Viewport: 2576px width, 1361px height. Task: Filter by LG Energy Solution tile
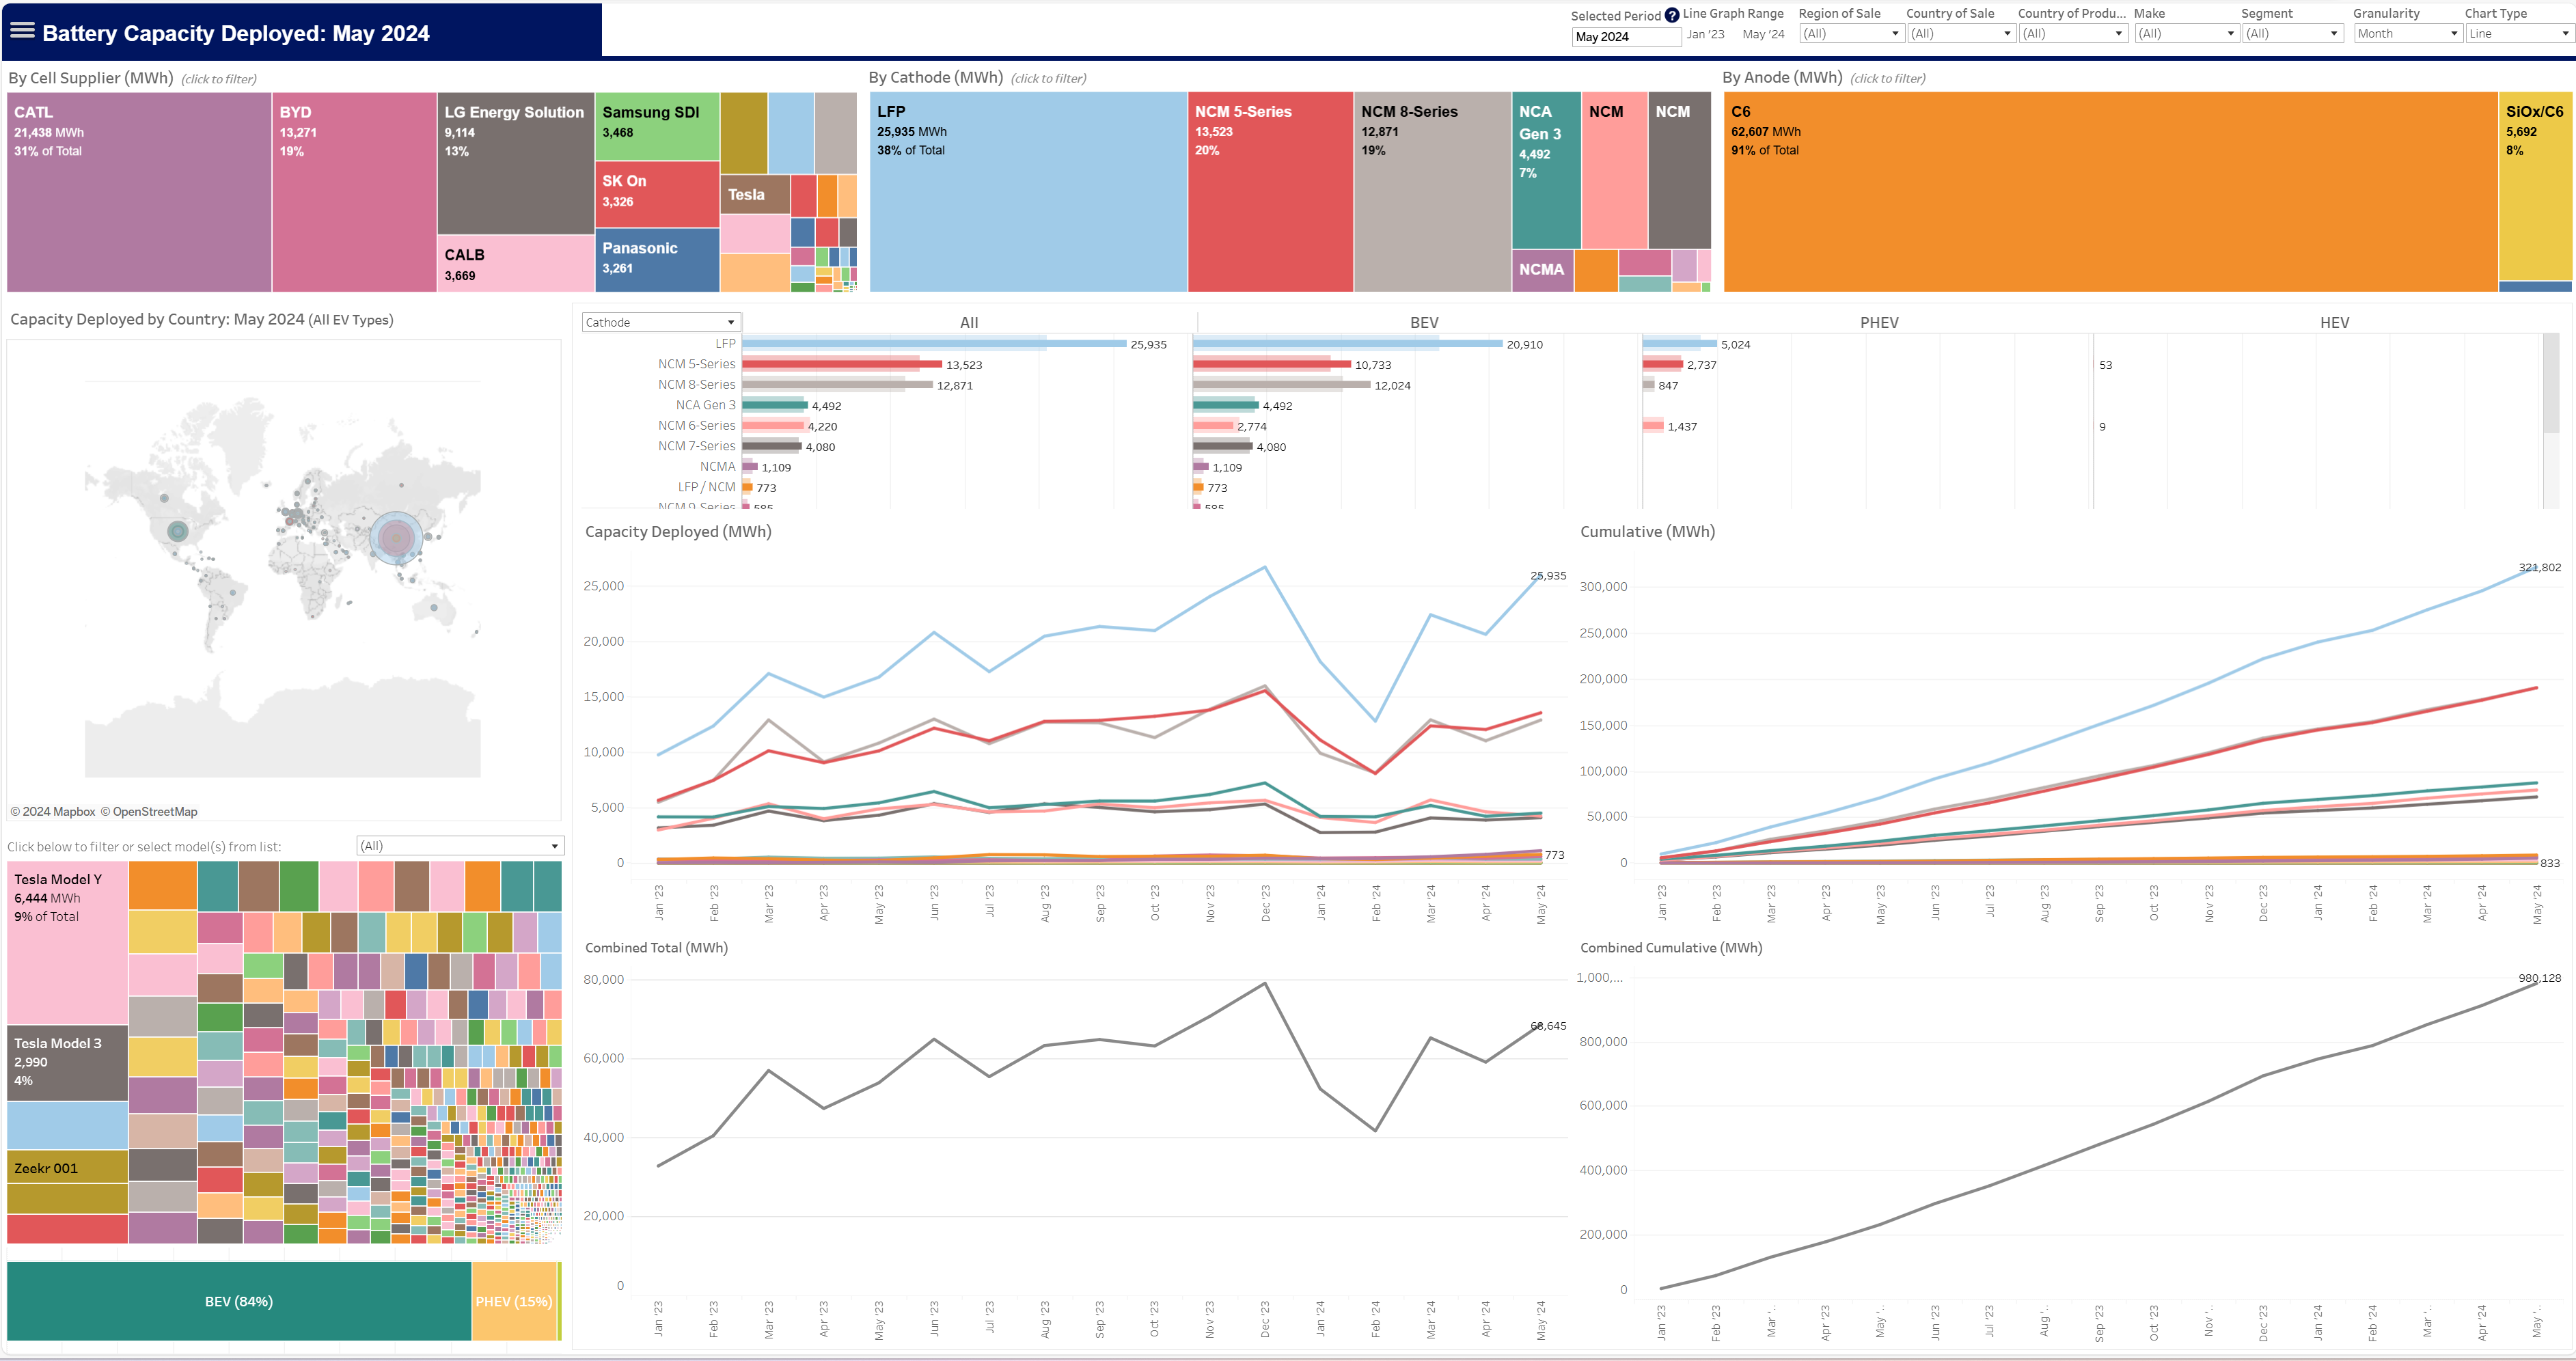[516, 164]
